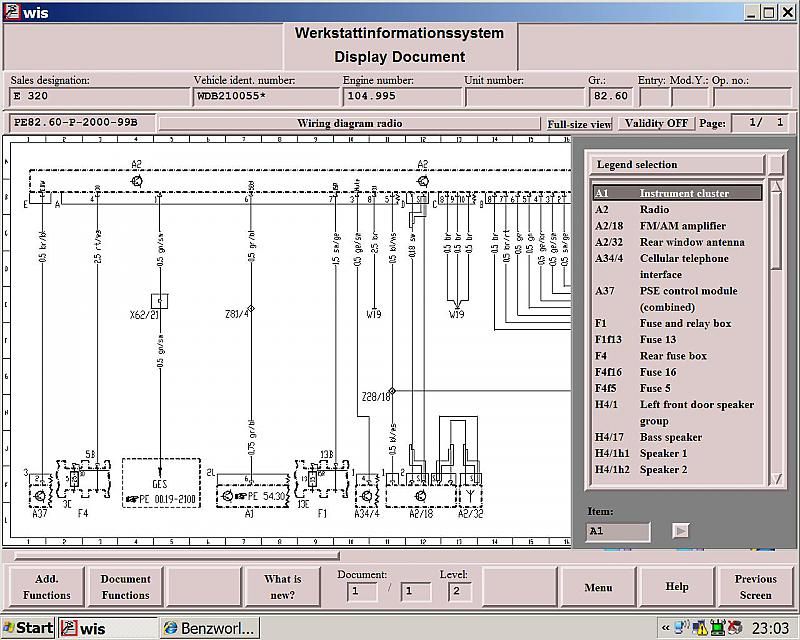Open Document Functions

126,587
